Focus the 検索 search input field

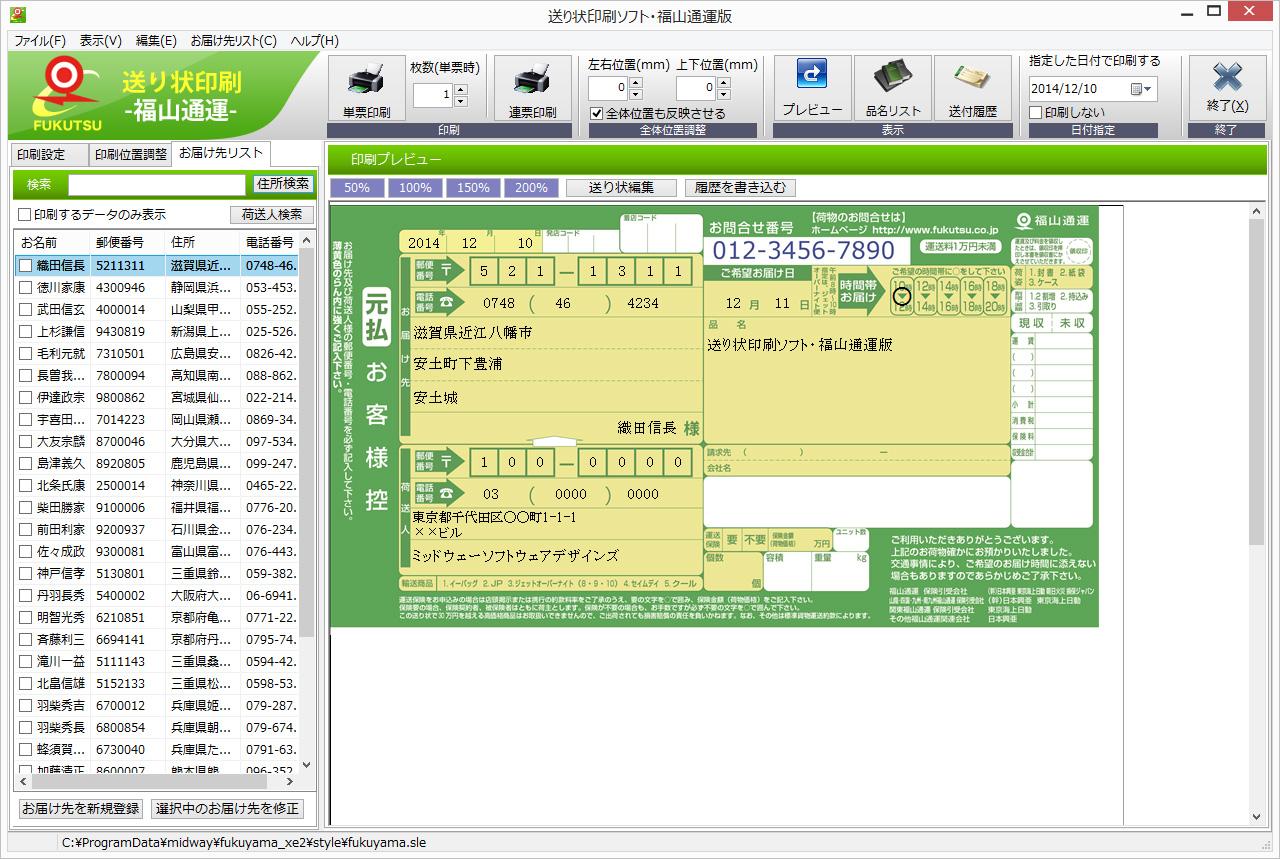point(157,185)
